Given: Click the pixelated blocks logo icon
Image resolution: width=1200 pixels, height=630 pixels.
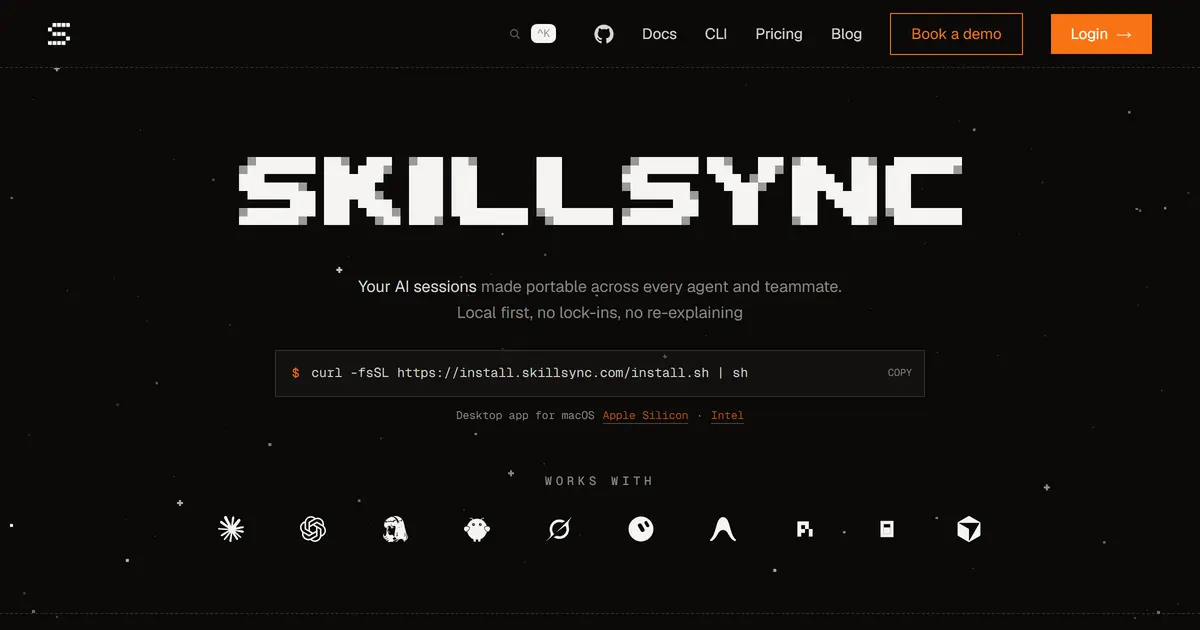Looking at the screenshot, I should [x=805, y=529].
